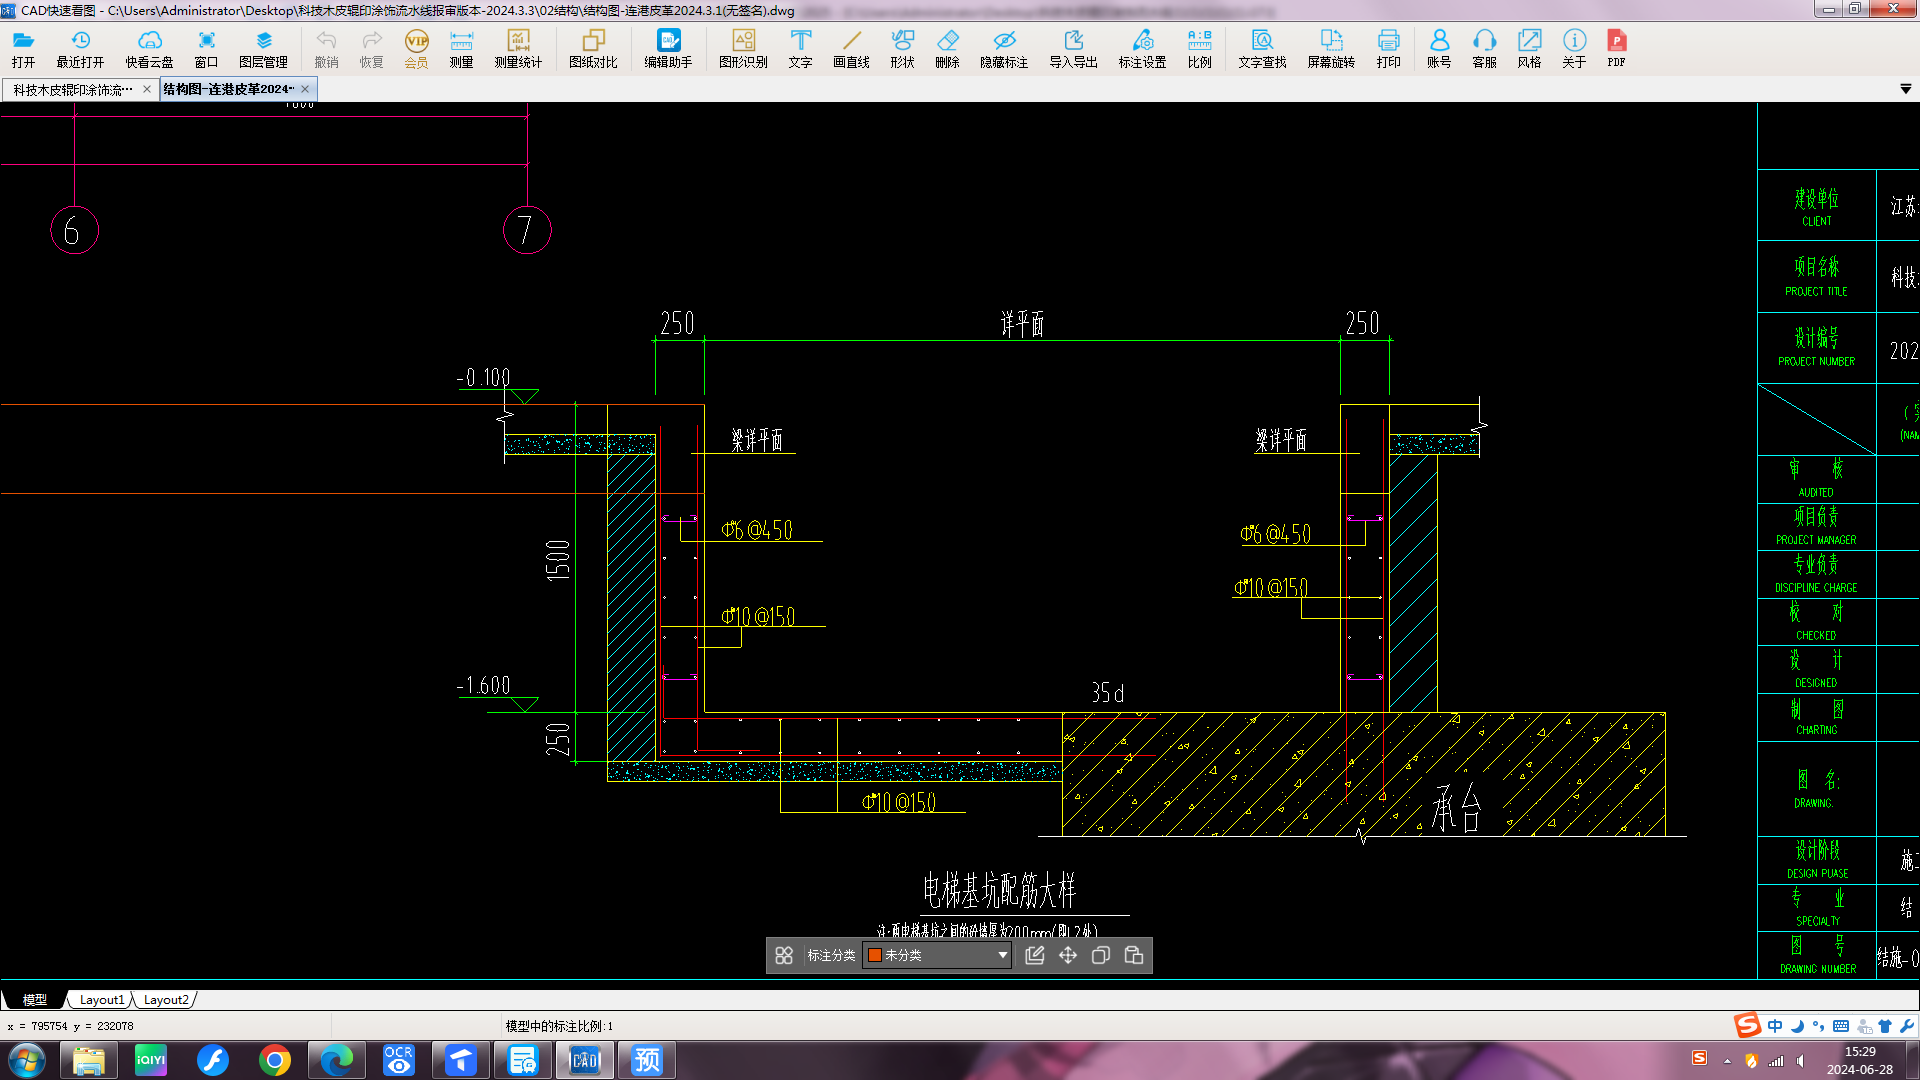Screen dimensions: 1920x1080
Task: Click orange 未分类 color swatch
Action: point(875,955)
